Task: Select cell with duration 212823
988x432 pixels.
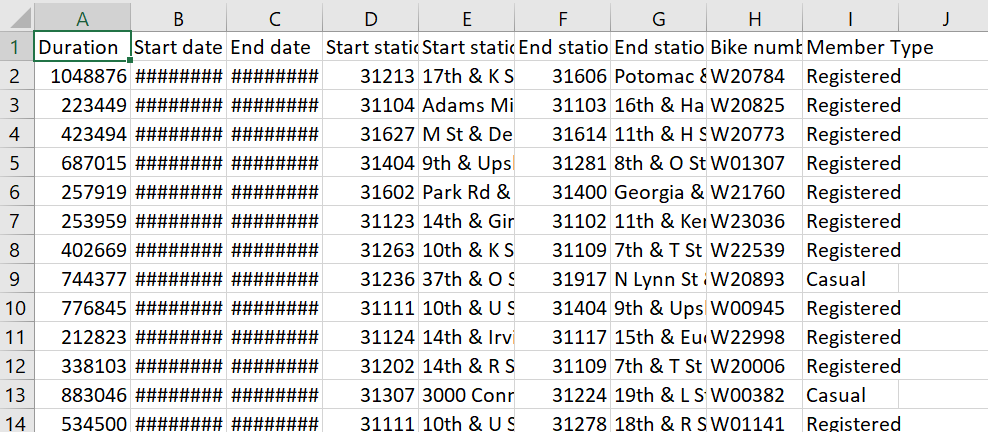Action: (x=82, y=337)
